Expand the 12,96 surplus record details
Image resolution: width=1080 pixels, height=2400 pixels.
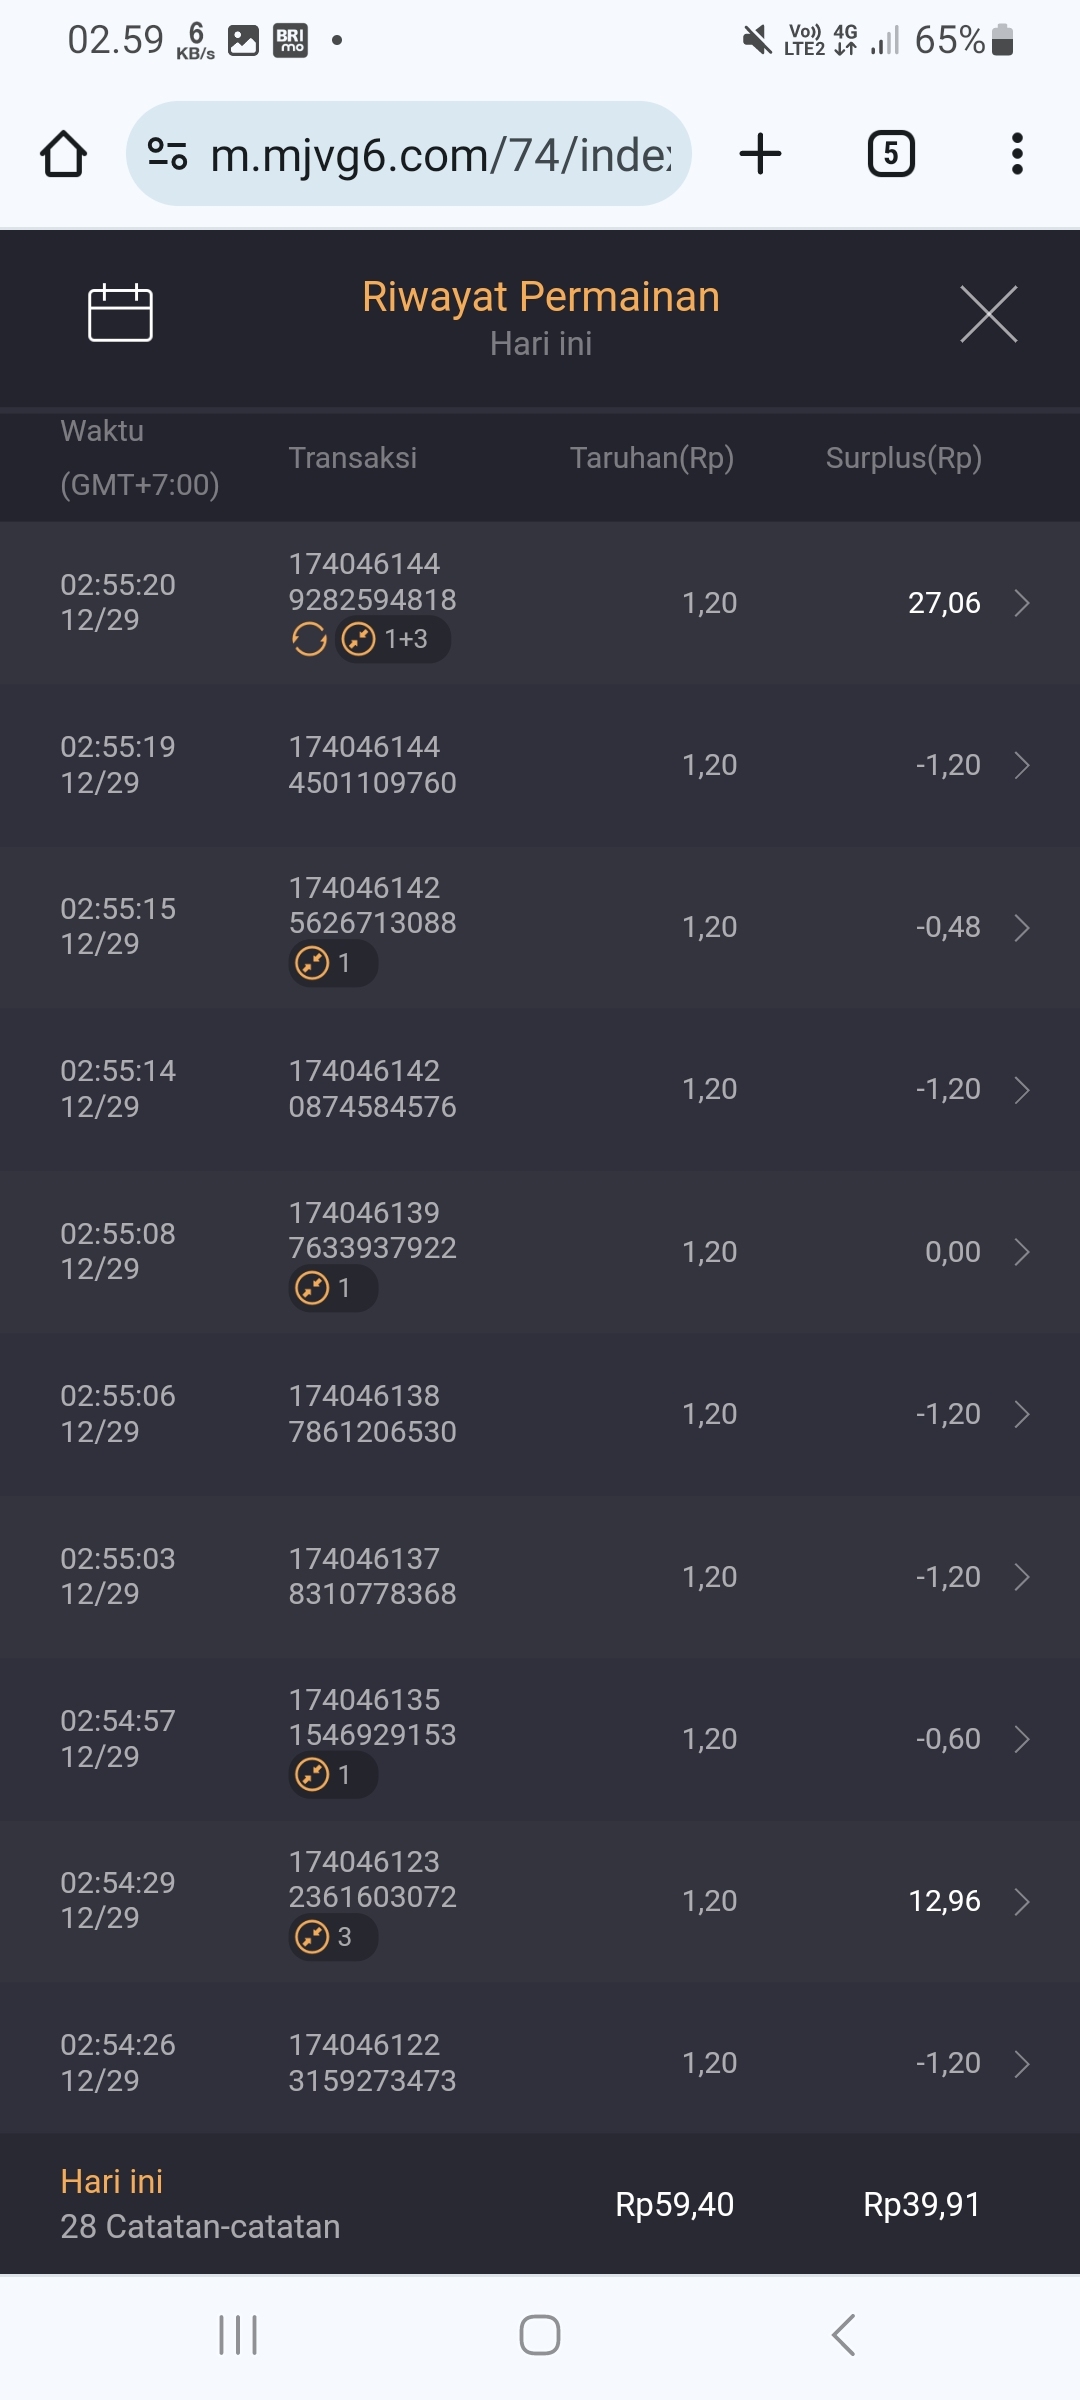coord(1021,1901)
